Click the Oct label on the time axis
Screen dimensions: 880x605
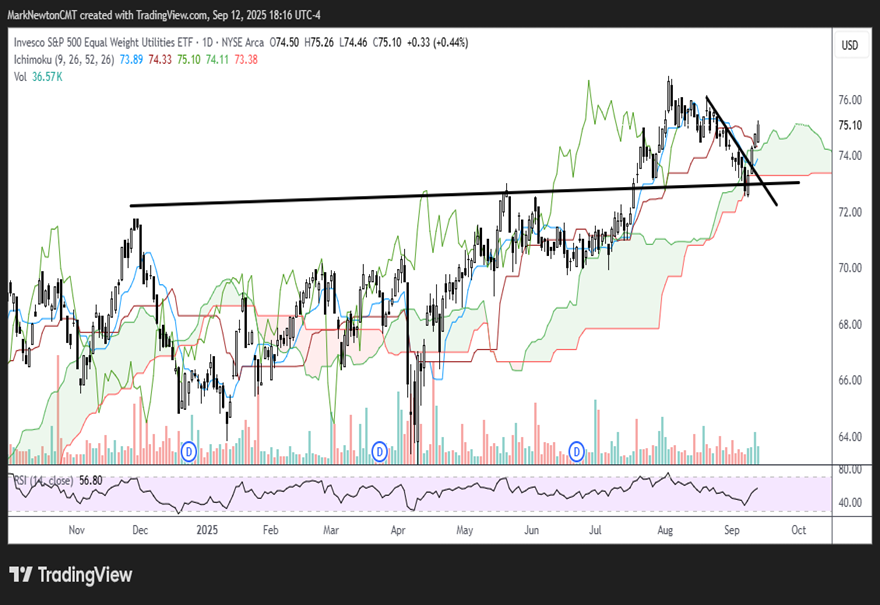(x=798, y=530)
